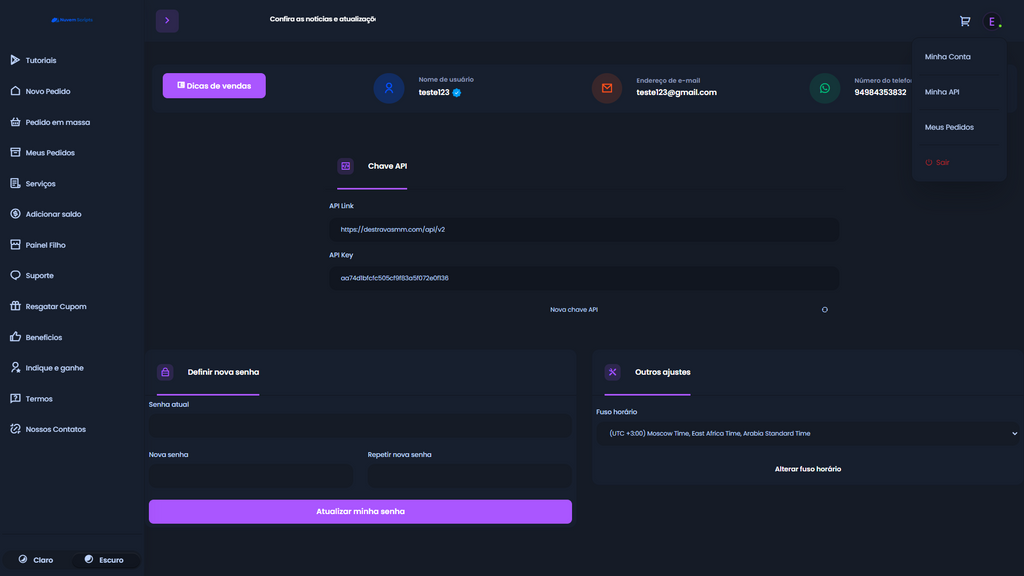
Task: Select Minha API from account menu
Action: 942,92
